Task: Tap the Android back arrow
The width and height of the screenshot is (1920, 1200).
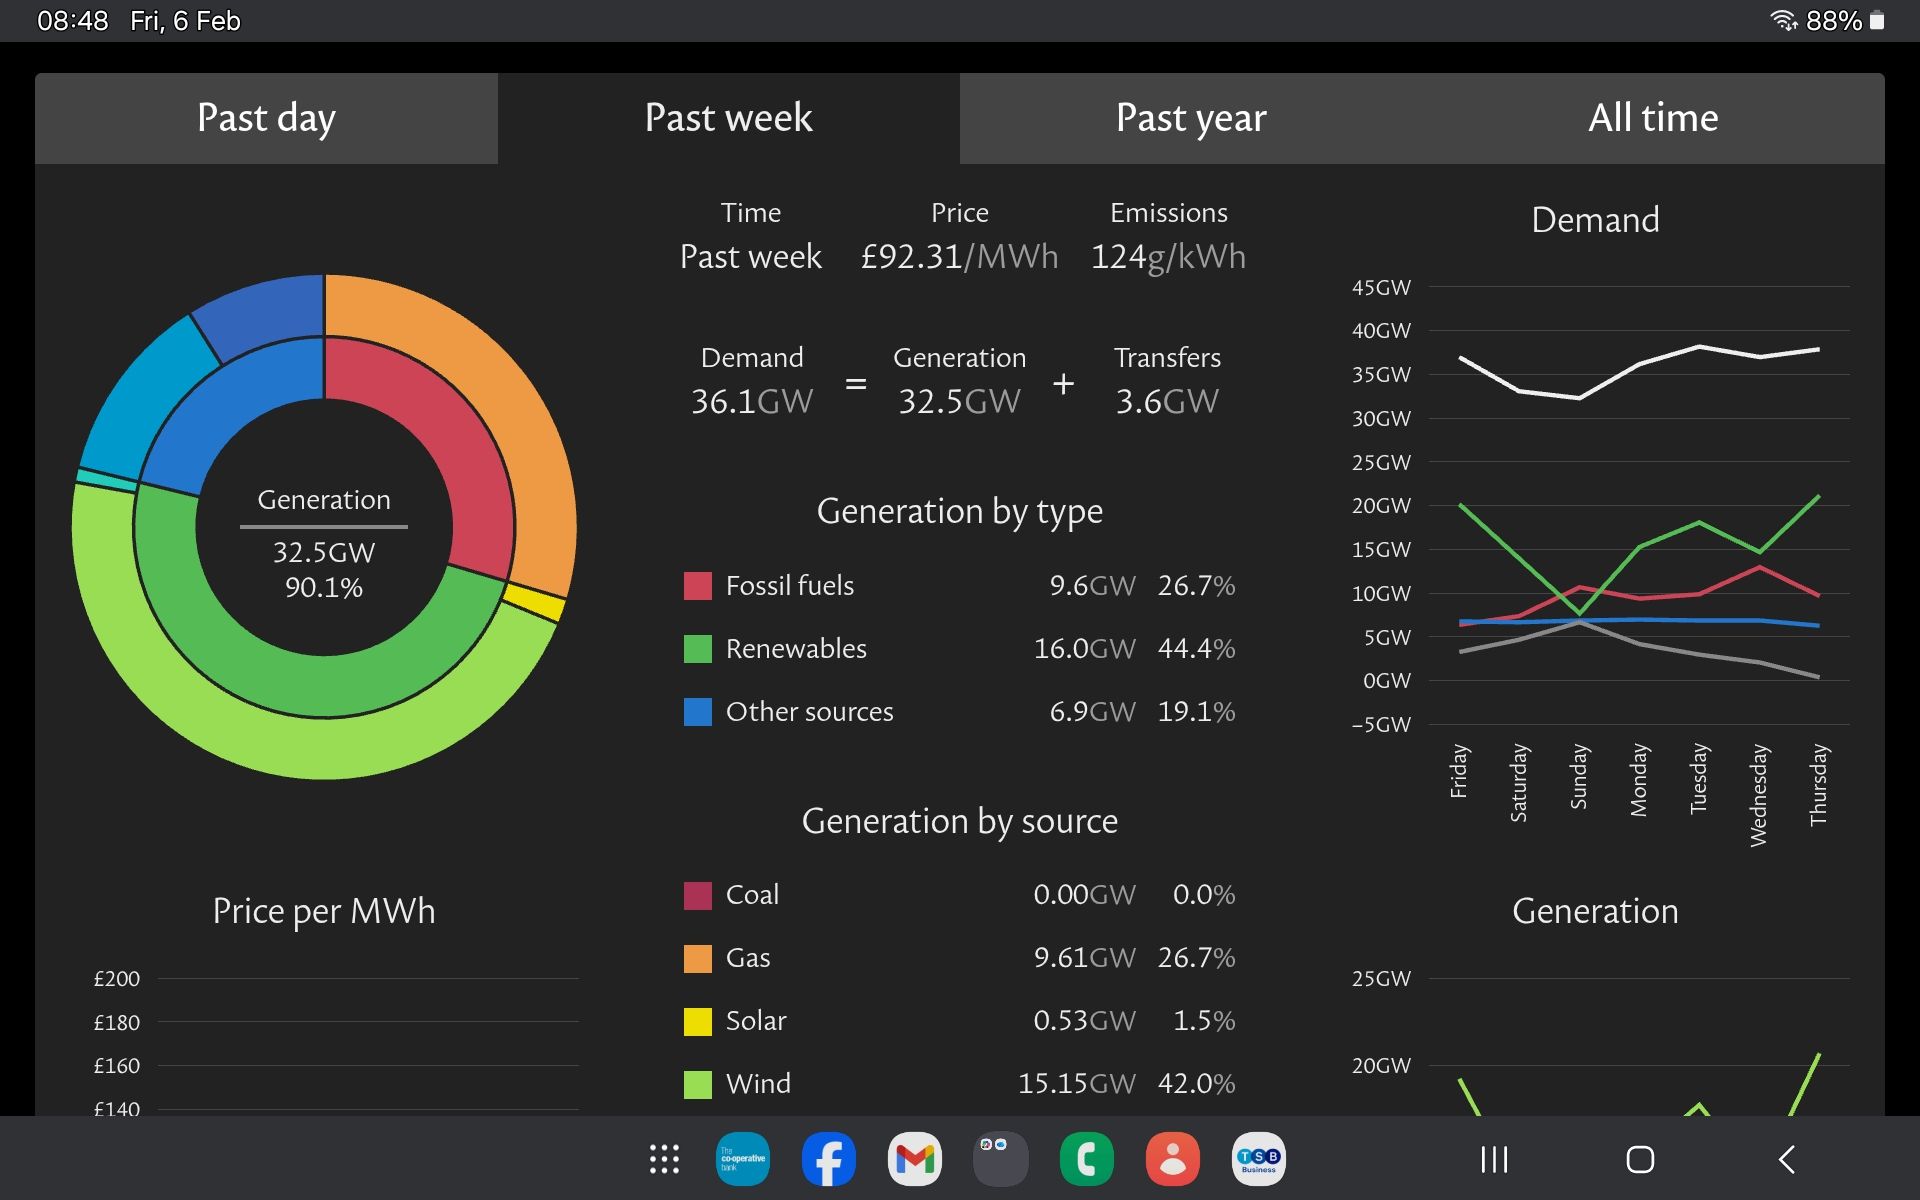Action: (x=1787, y=1159)
